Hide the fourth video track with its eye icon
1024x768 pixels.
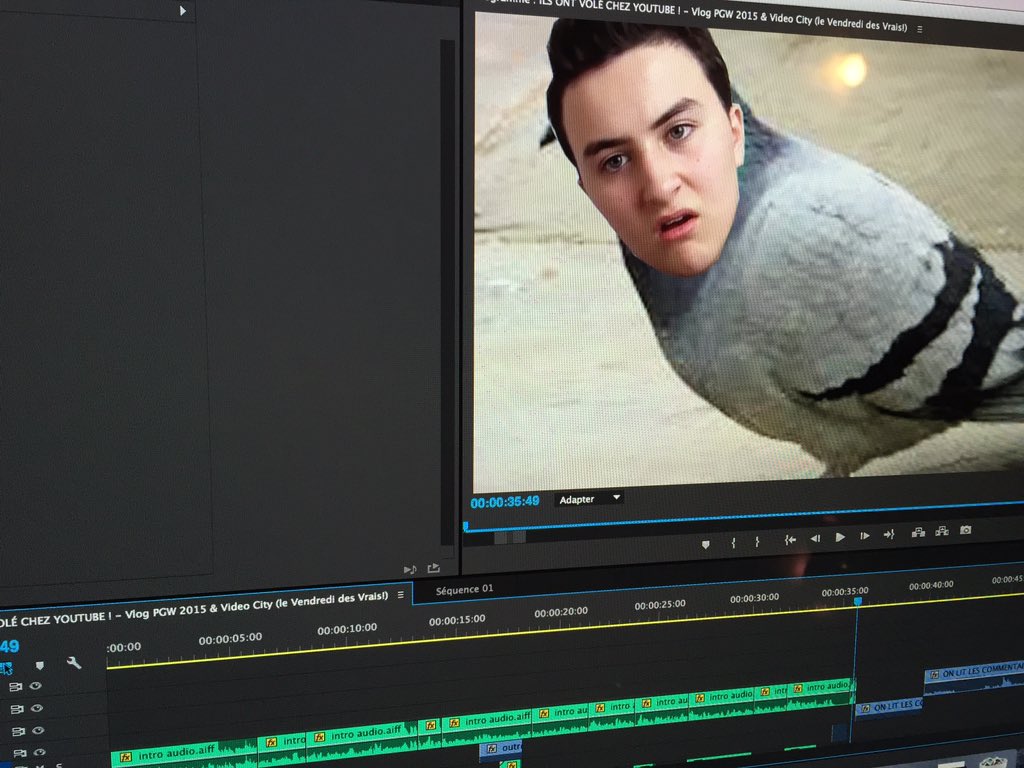(39, 752)
